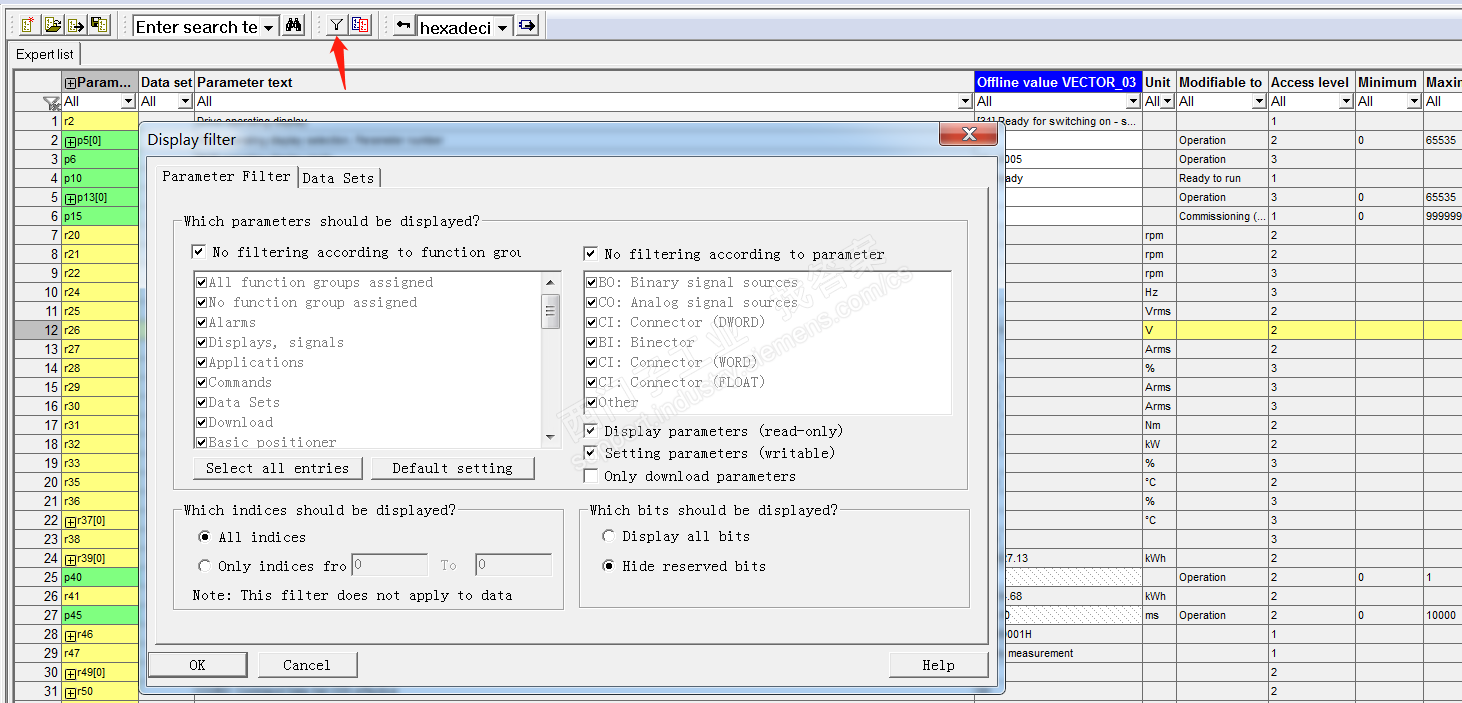Viewport: 1462px width, 703px height.
Task: Open the Access level filter dropdown
Action: click(x=1347, y=101)
